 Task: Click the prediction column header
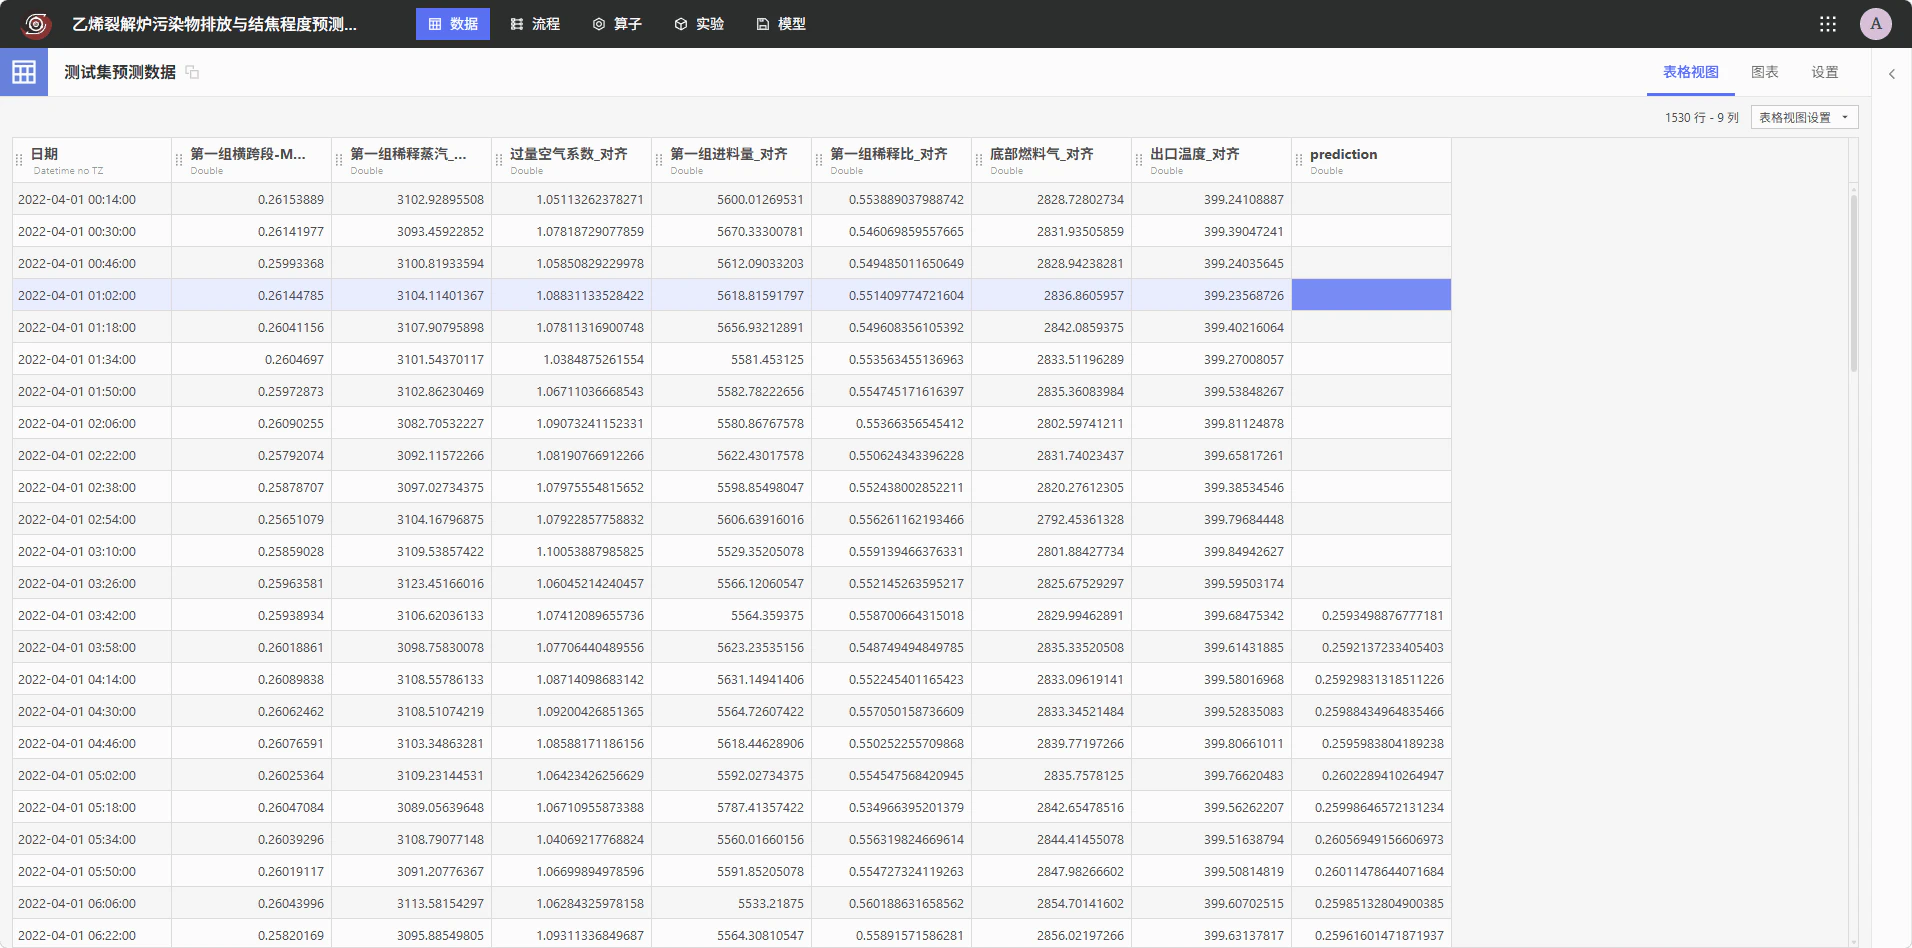pyautogui.click(x=1371, y=160)
